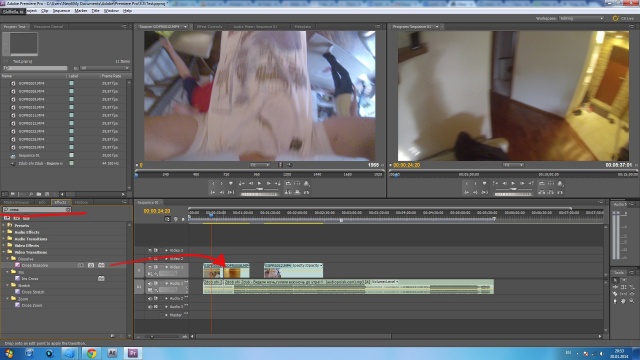This screenshot has width=640, height=360.
Task: Click accelerated effects filter icon in Effects panel
Action: pyautogui.click(x=7, y=218)
